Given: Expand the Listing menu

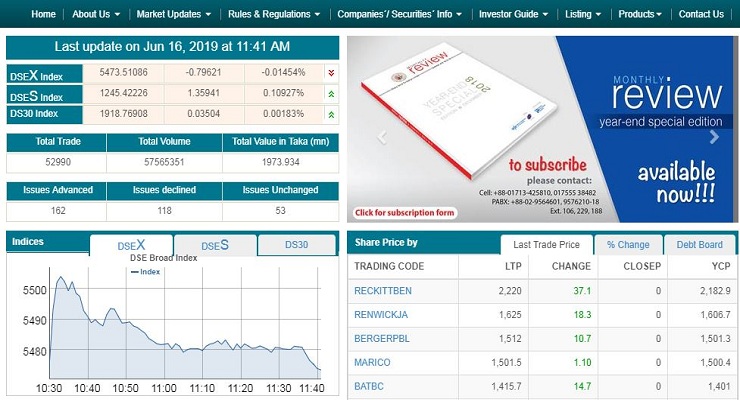Looking at the screenshot, I should (583, 14).
